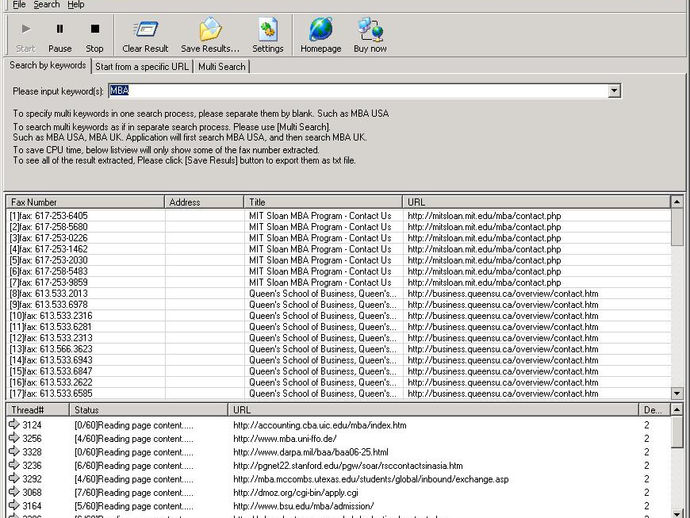Click the Buy now icon
The width and height of the screenshot is (690, 518).
pos(370,29)
